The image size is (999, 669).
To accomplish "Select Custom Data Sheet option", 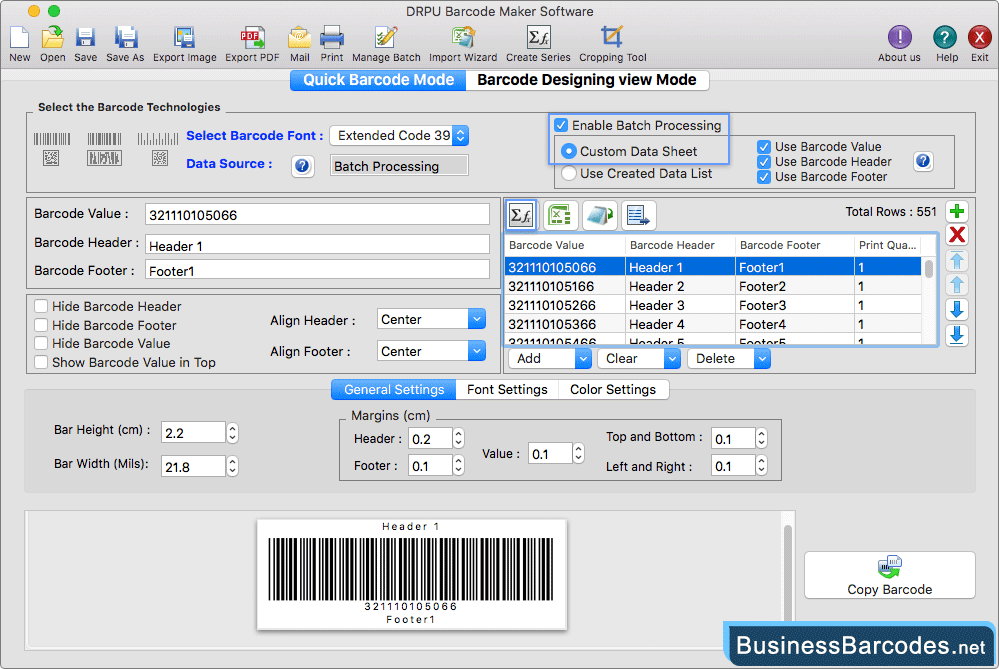I will point(569,151).
